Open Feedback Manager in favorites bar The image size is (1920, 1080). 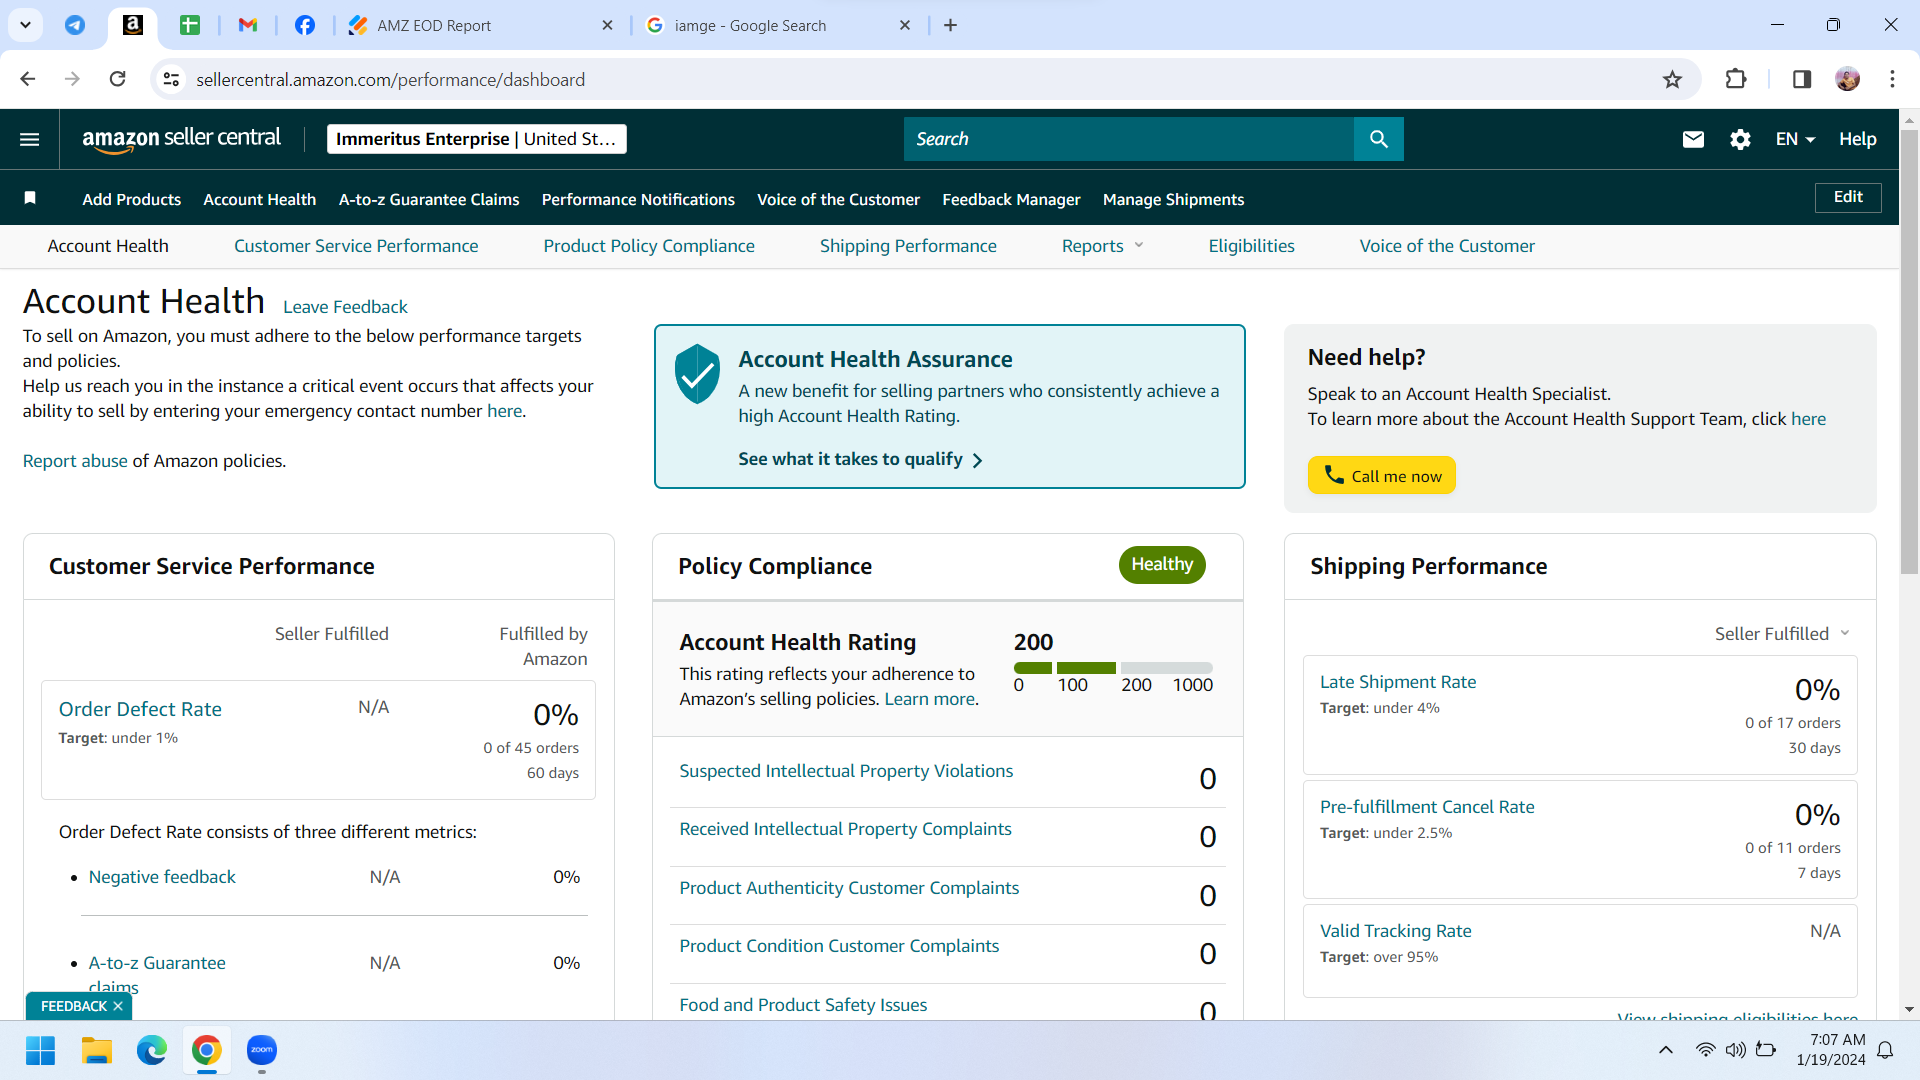[x=1011, y=199]
